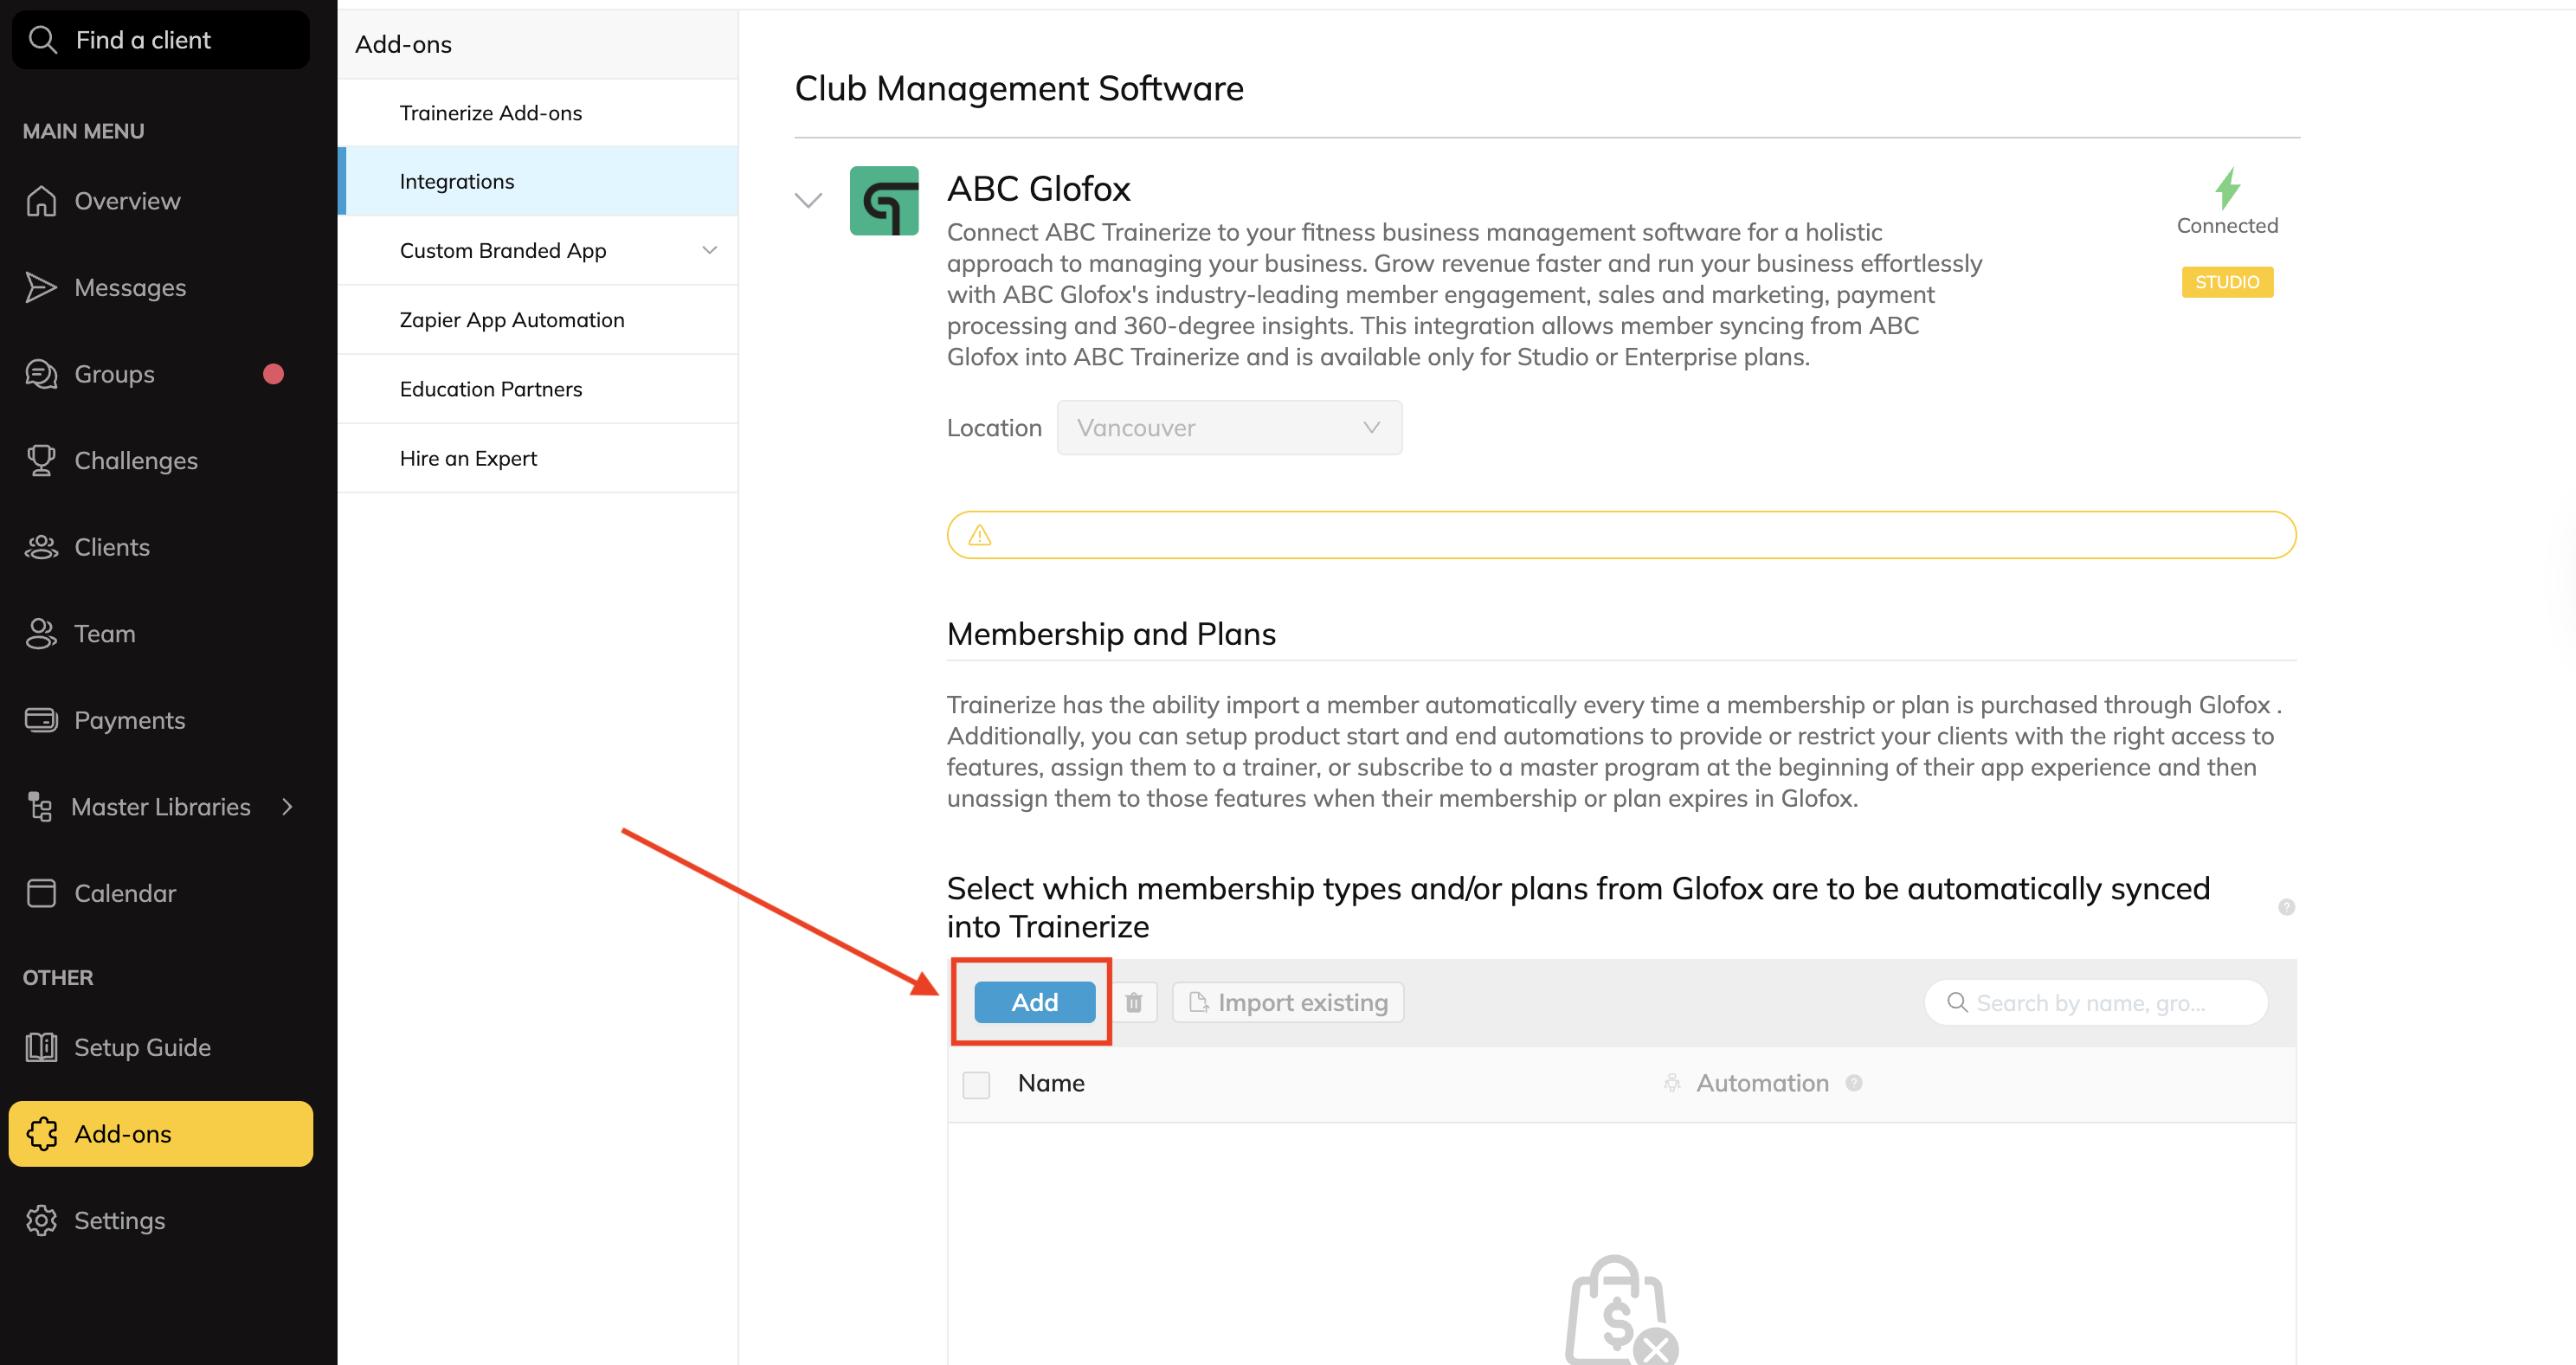Click the Master Libraries tree icon

40,806
